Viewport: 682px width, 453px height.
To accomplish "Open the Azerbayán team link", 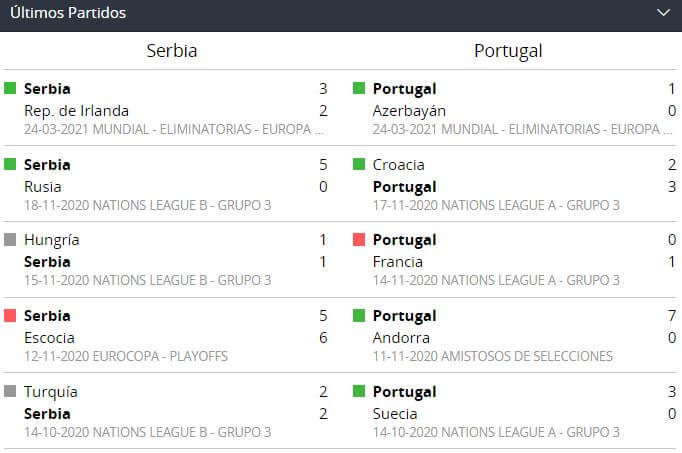I will tap(409, 111).
